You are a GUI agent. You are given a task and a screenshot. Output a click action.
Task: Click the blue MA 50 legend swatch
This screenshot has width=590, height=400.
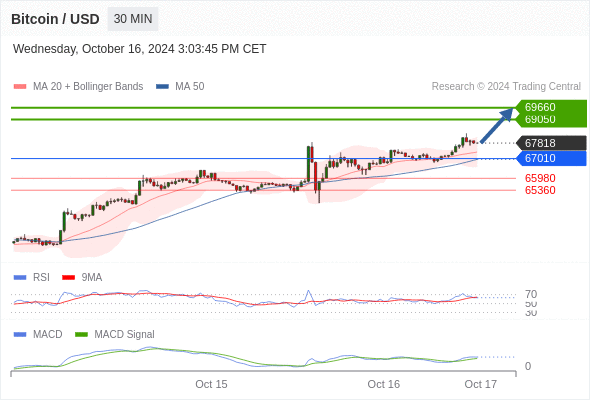tap(162, 87)
